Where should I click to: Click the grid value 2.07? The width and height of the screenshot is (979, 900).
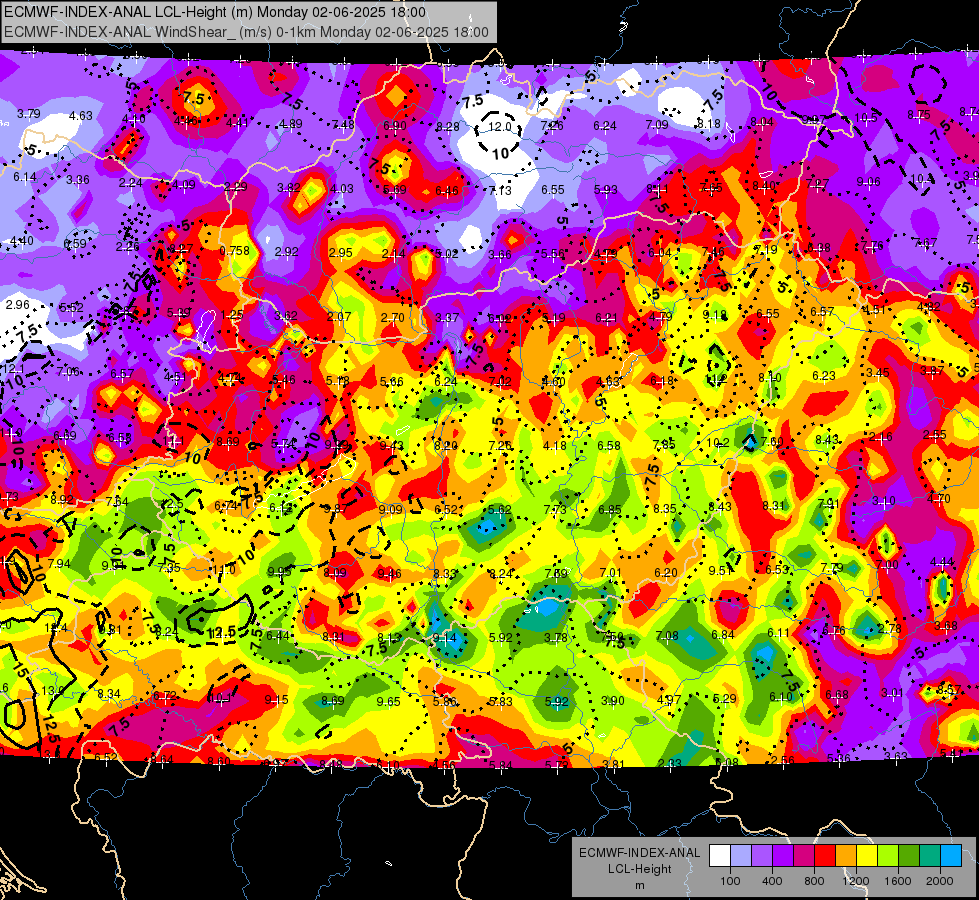coord(339,317)
